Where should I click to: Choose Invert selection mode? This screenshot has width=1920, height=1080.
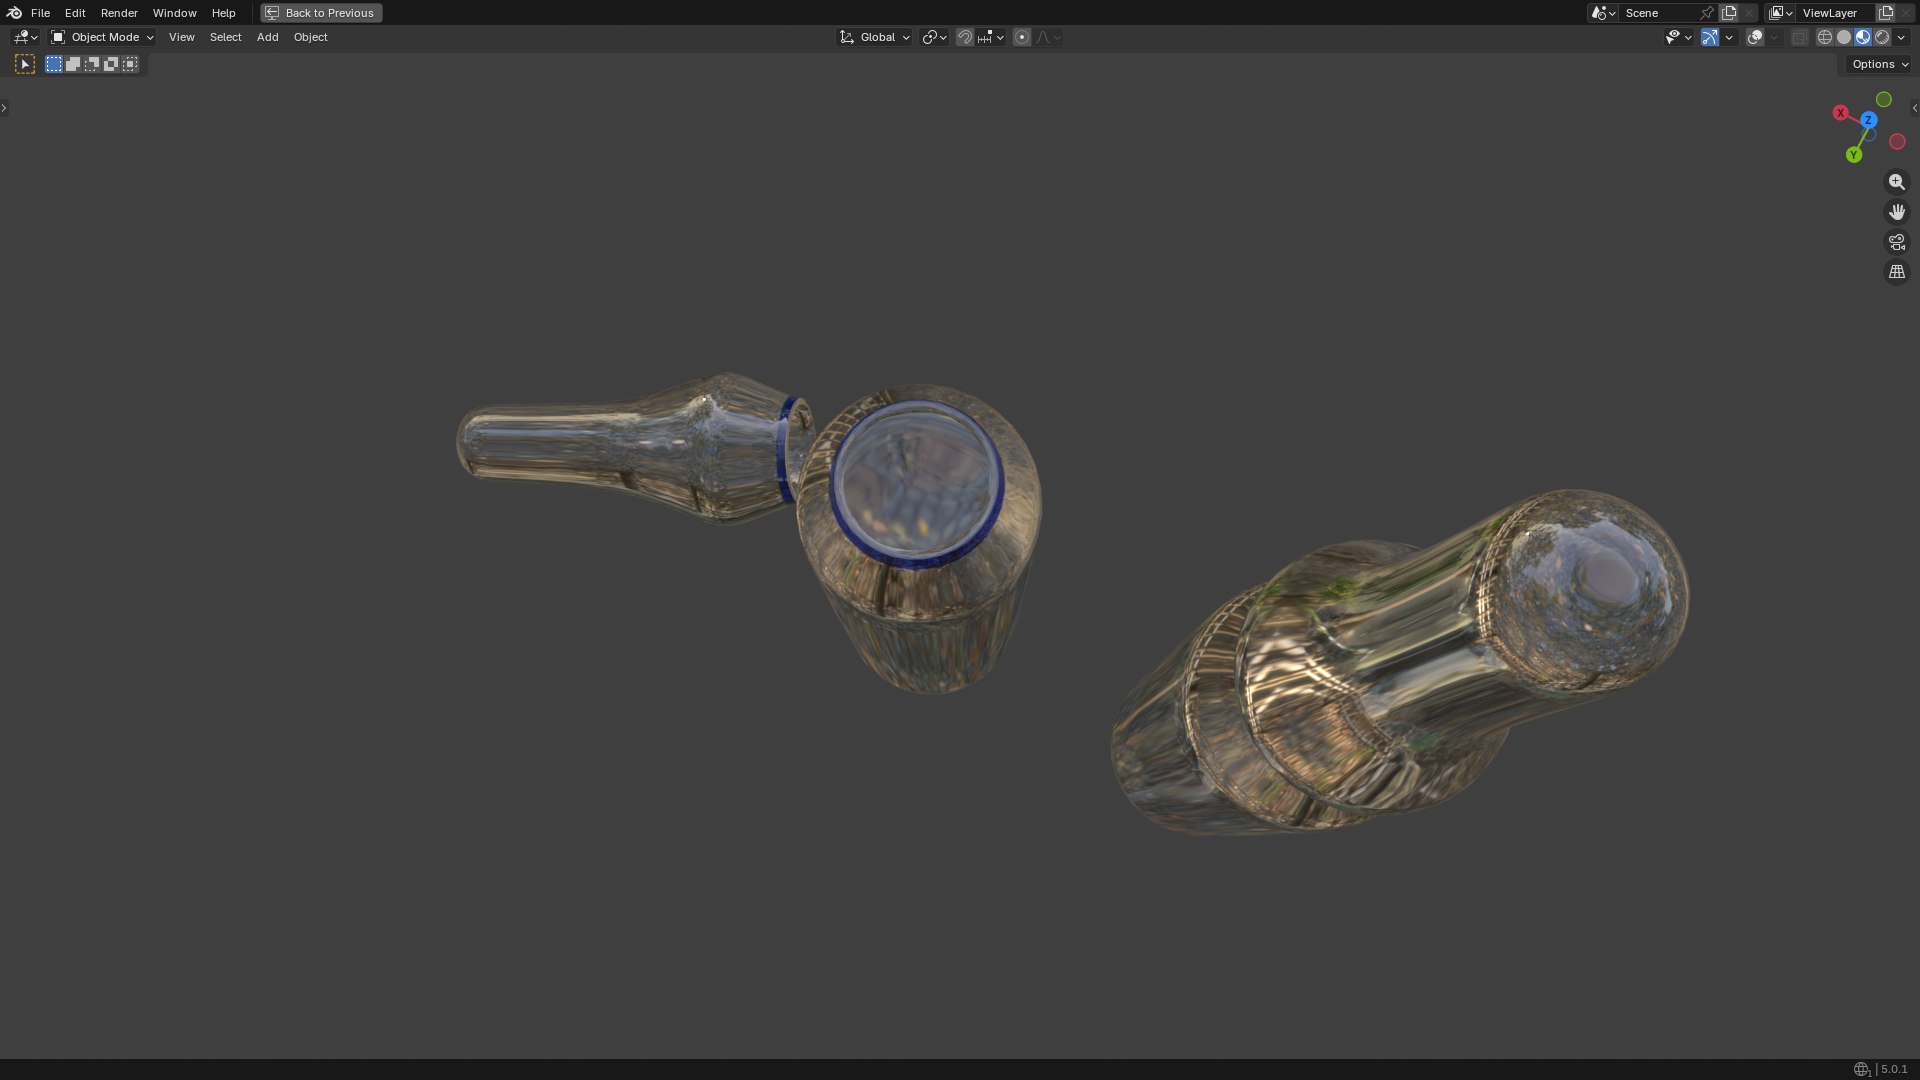click(111, 64)
